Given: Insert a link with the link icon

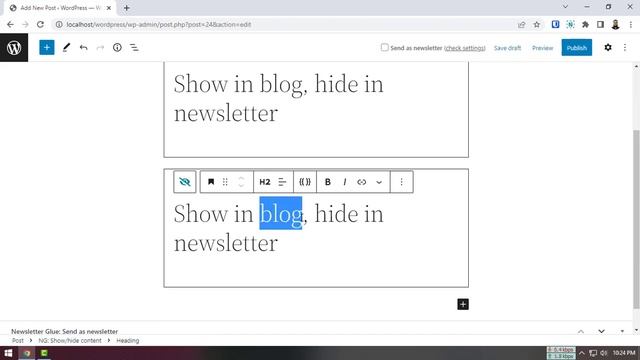Looking at the screenshot, I should point(362,182).
